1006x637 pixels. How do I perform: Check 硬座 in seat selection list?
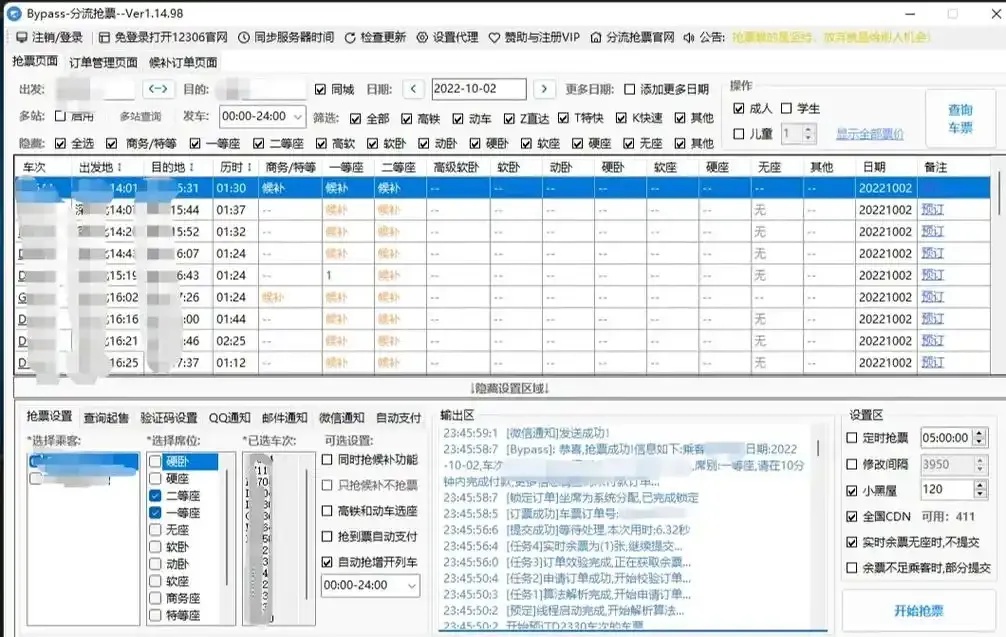pos(155,478)
